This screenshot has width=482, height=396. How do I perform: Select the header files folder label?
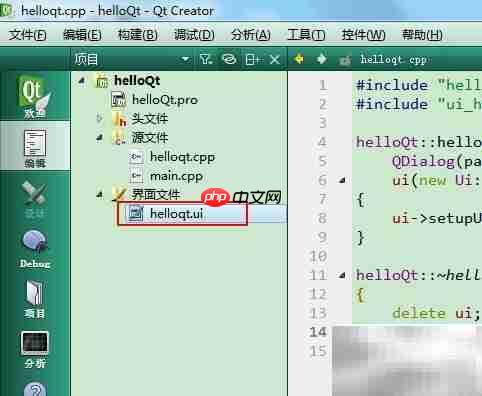point(150,119)
